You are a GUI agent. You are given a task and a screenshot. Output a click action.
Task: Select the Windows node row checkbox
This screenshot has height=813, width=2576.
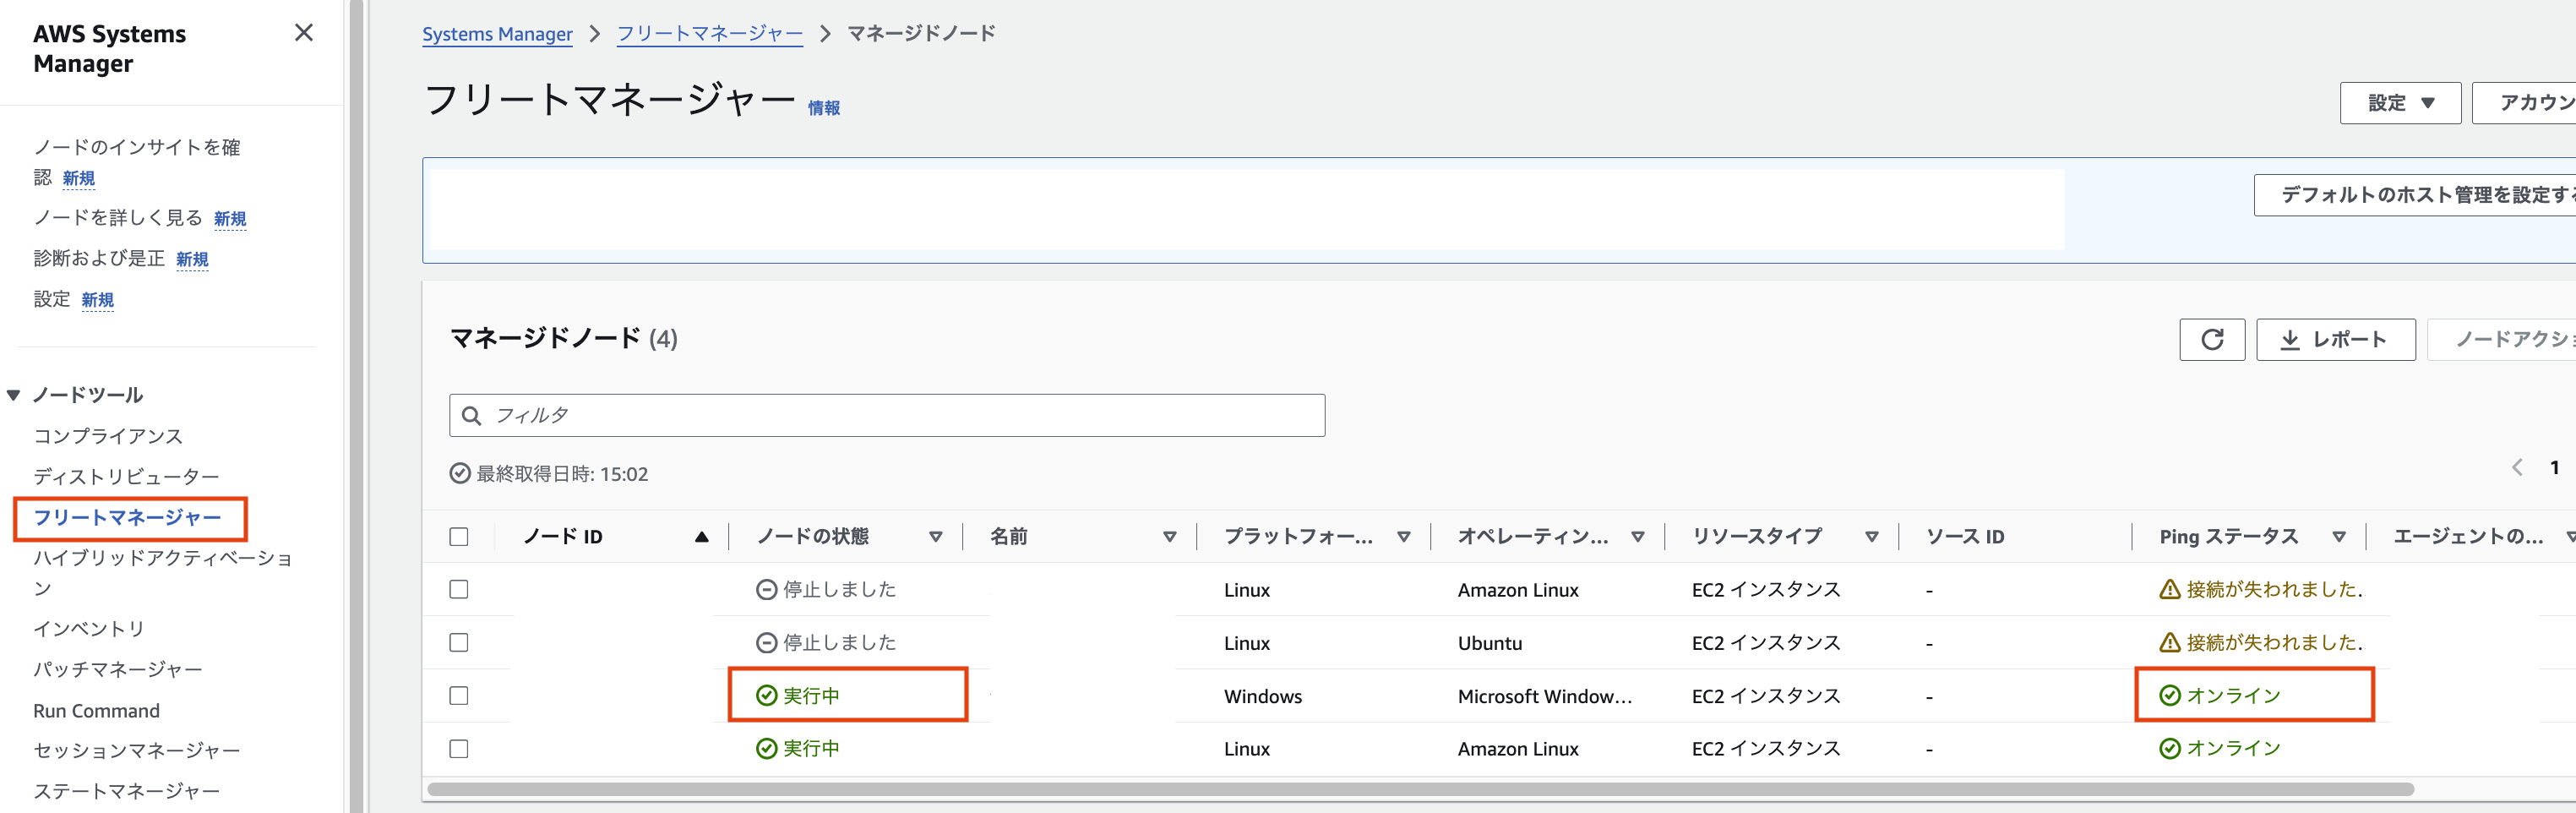(x=459, y=695)
